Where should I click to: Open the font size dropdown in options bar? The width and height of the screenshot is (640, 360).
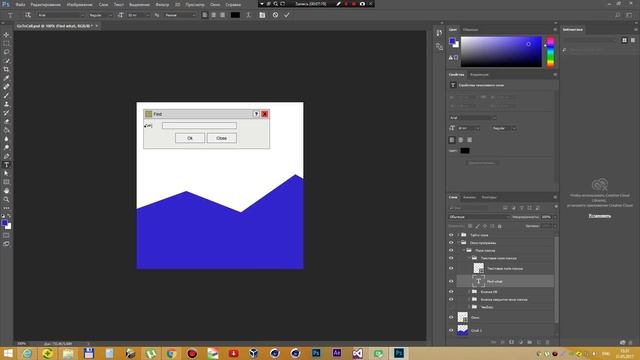click(x=138, y=15)
